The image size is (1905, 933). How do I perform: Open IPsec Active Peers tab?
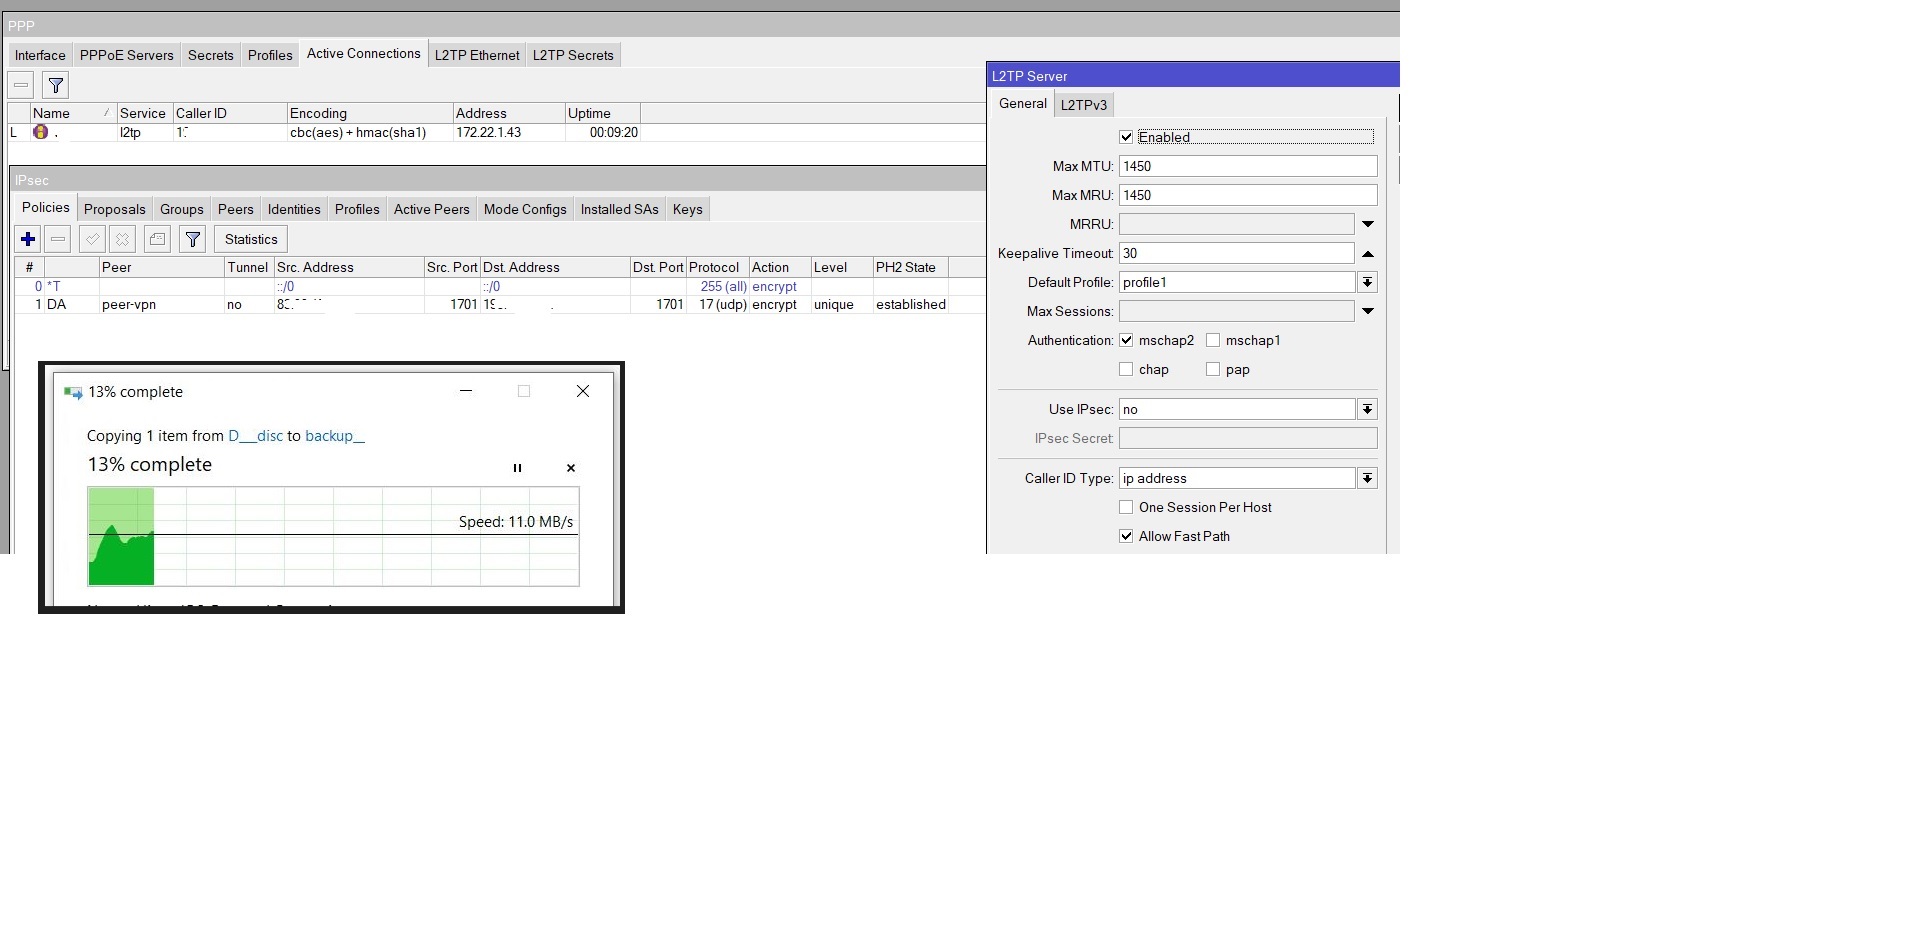point(432,209)
